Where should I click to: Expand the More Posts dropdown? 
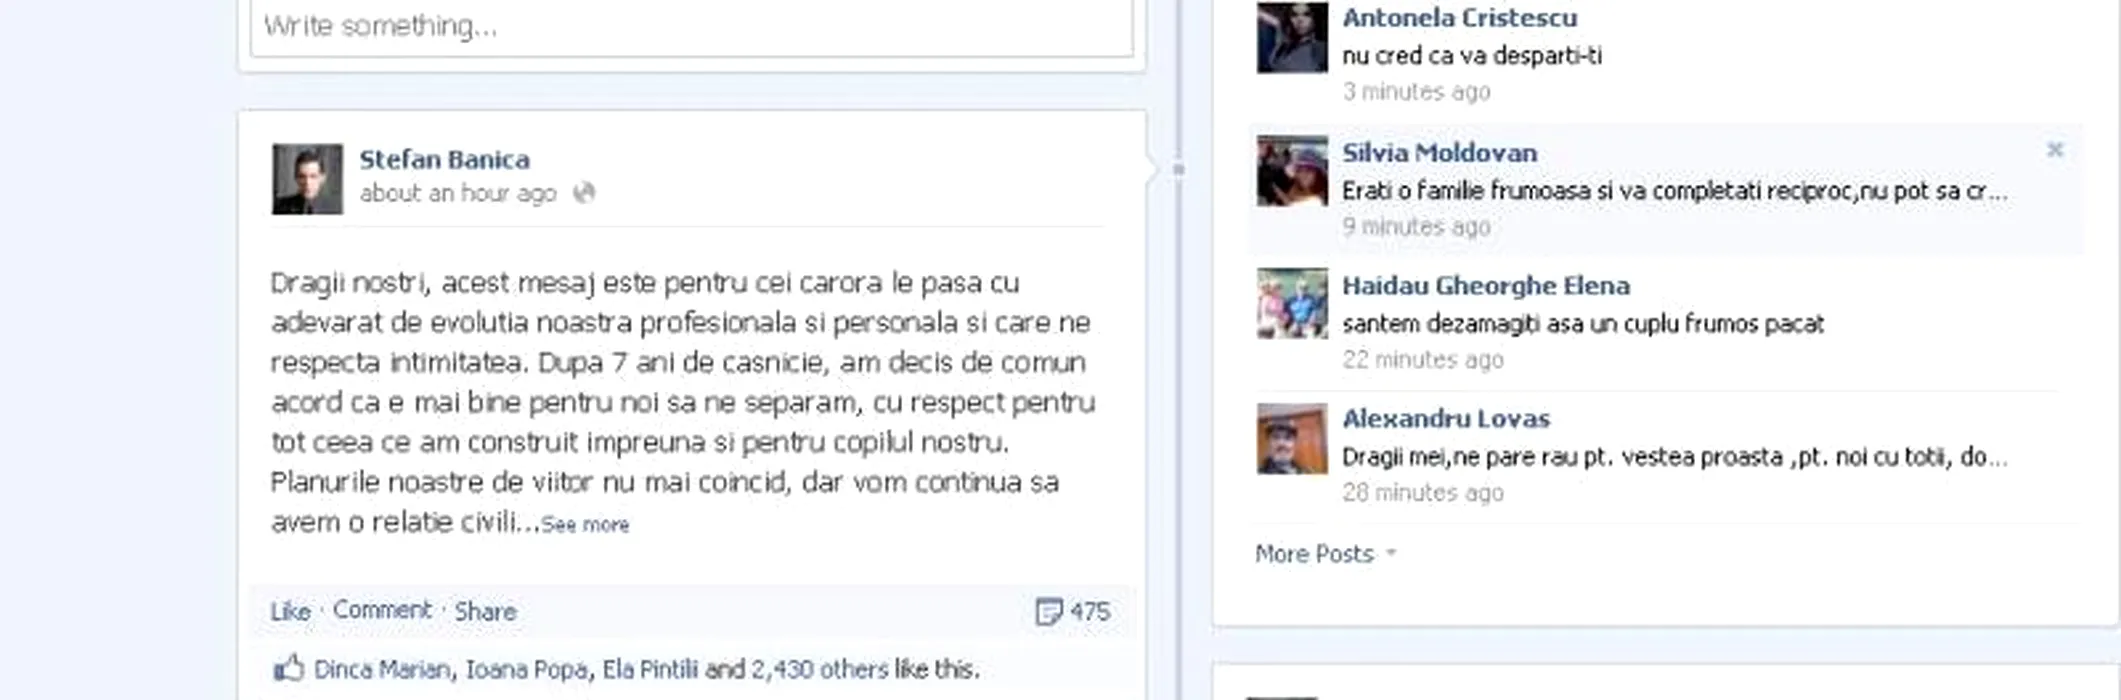[x=1325, y=554]
